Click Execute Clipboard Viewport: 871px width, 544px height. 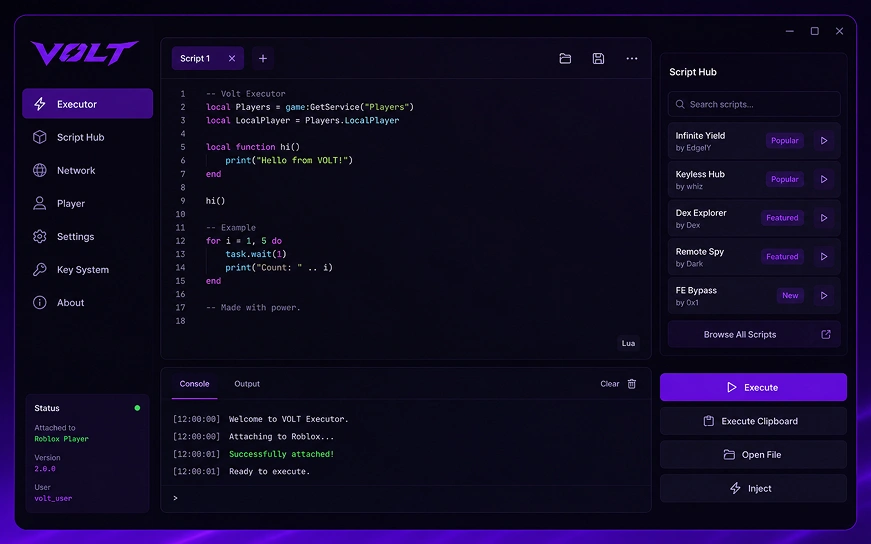point(753,421)
